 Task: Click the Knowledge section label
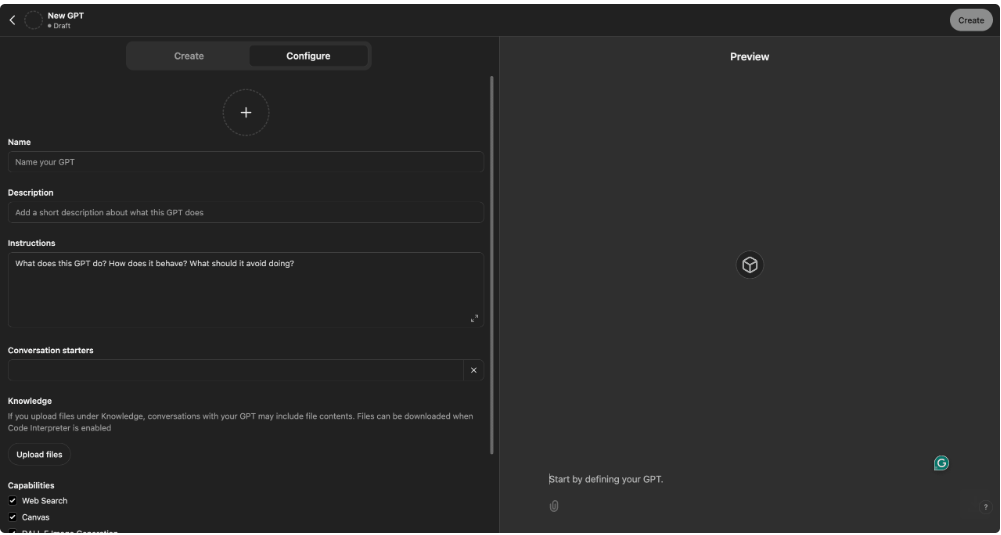[30, 401]
